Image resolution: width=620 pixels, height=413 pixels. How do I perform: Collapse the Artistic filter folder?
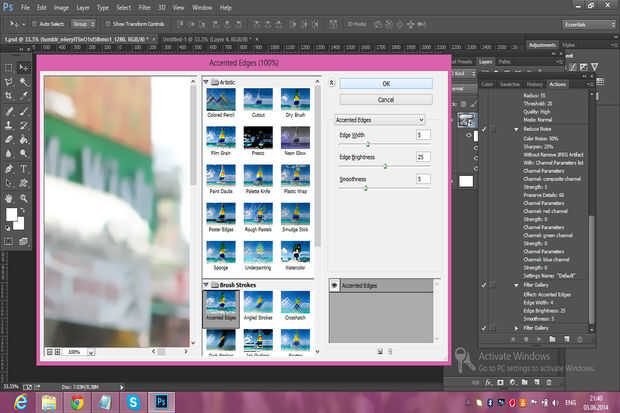(206, 82)
